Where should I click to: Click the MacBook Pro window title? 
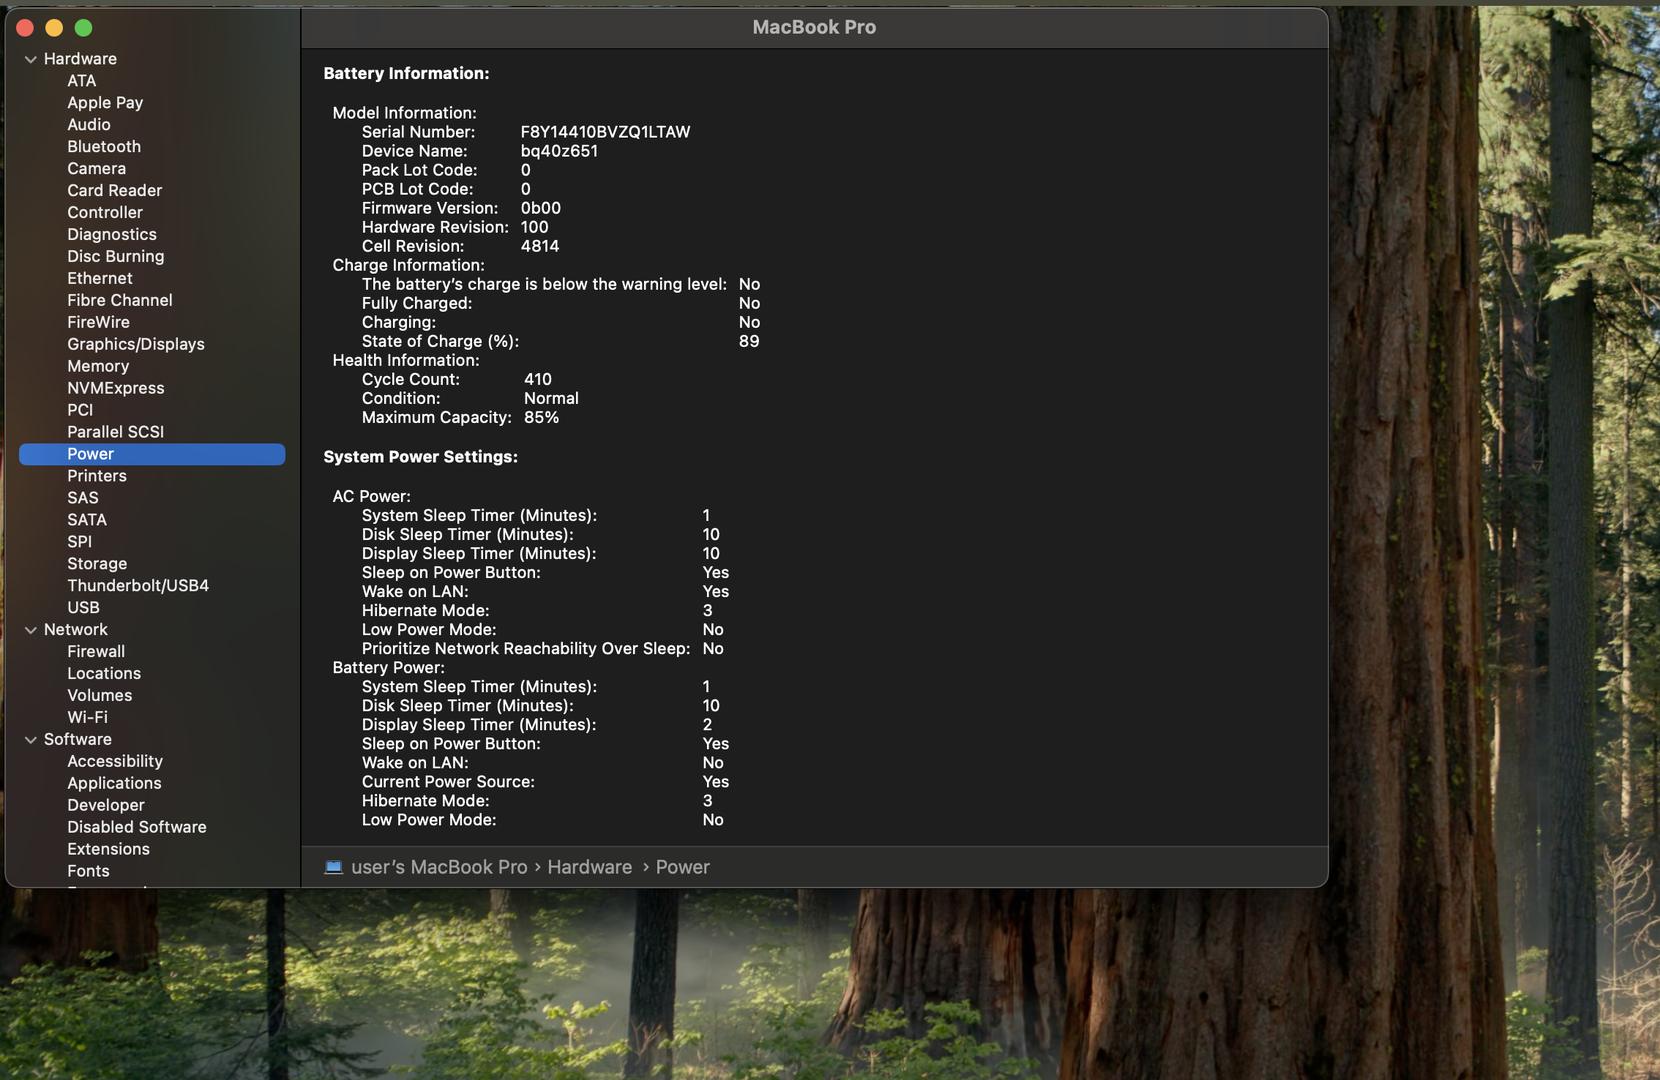[x=814, y=28]
